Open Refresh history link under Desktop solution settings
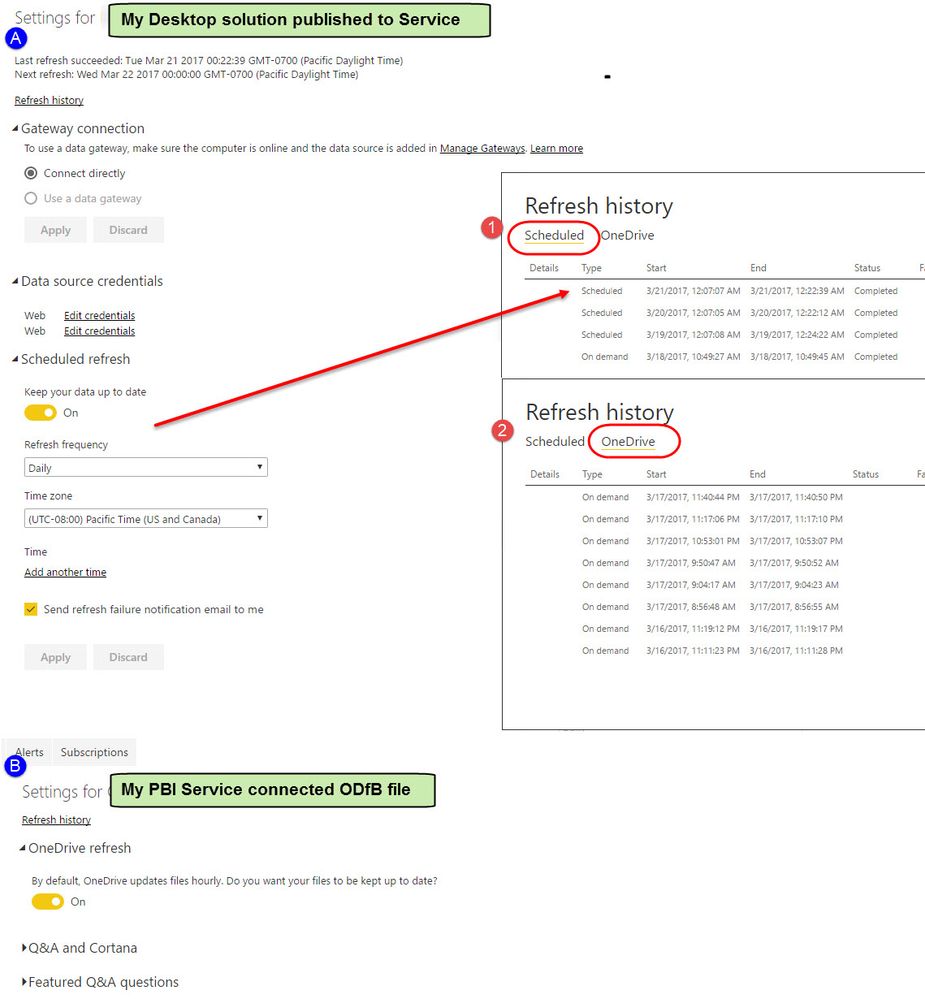Screen dimensions: 925x999 tap(49, 100)
